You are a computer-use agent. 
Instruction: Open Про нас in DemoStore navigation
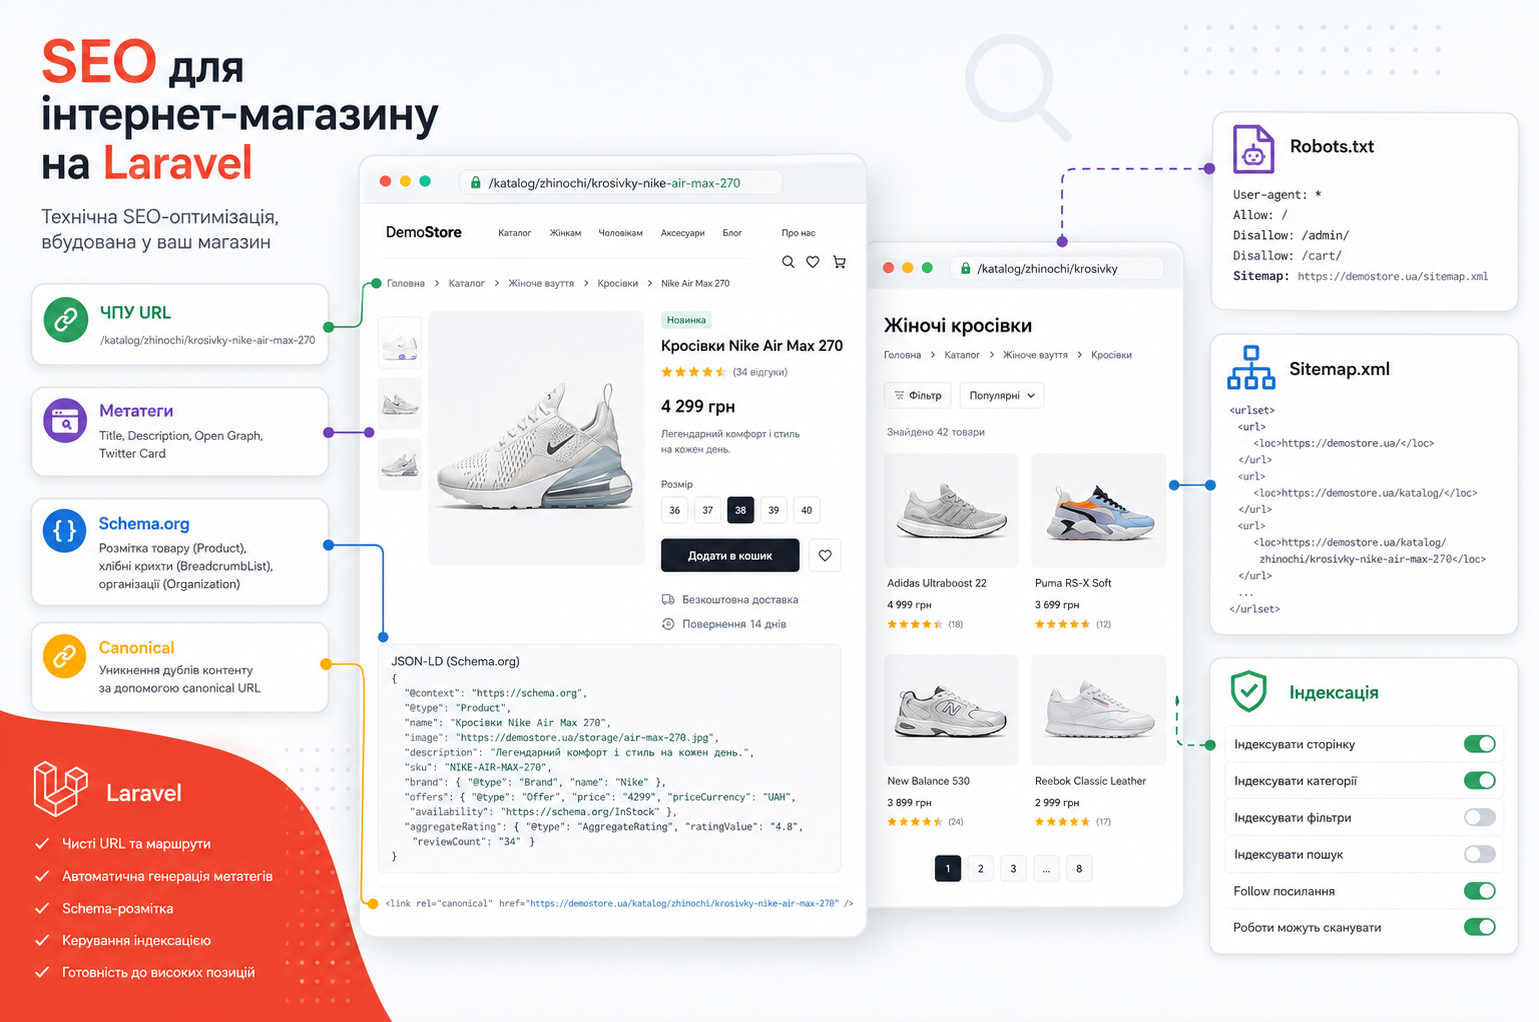click(x=798, y=233)
